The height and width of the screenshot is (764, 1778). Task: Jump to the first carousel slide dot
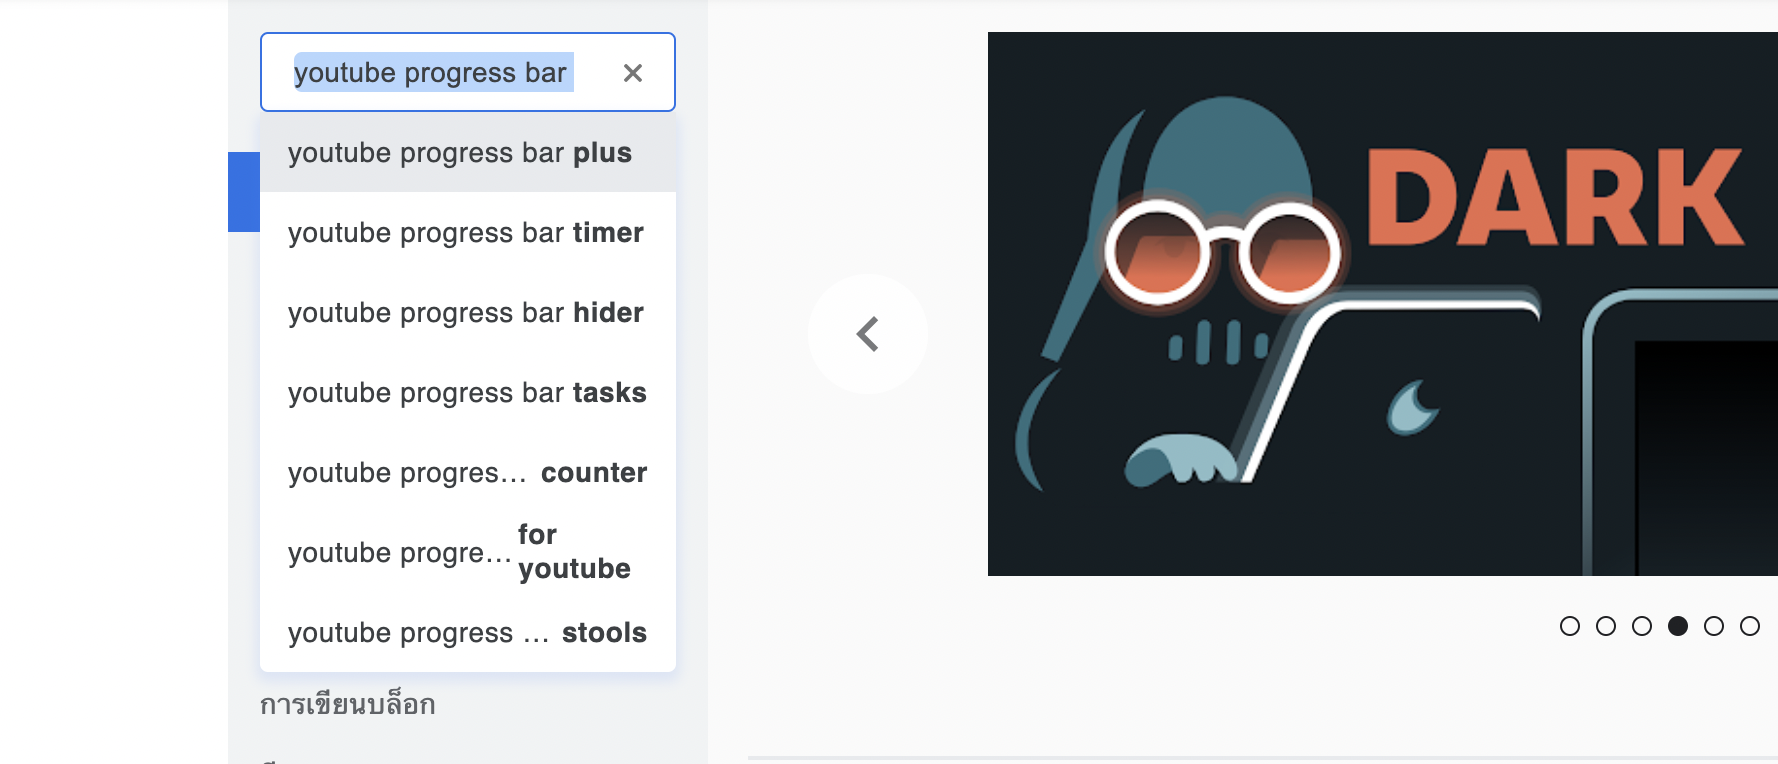1570,626
